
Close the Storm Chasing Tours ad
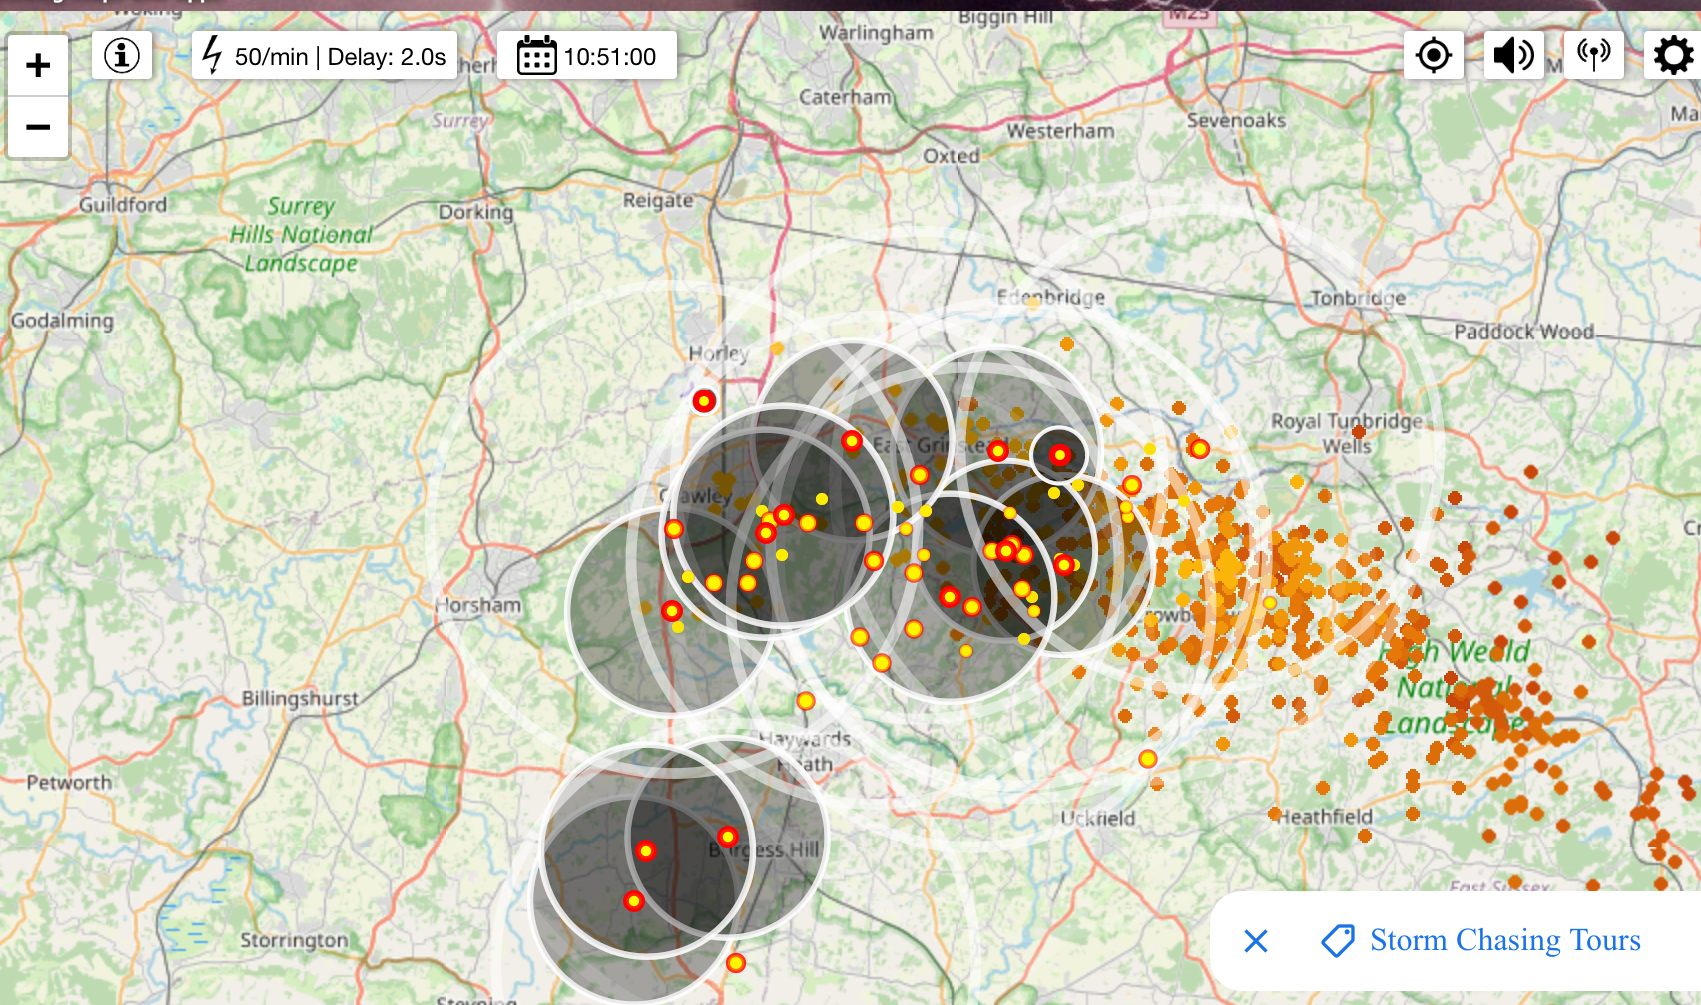point(1256,941)
